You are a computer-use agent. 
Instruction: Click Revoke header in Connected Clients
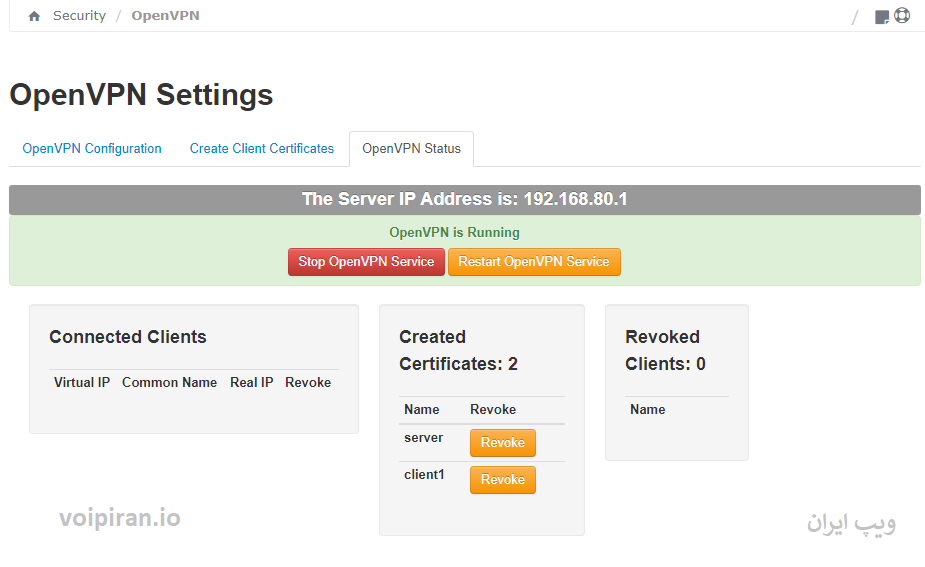coord(308,382)
